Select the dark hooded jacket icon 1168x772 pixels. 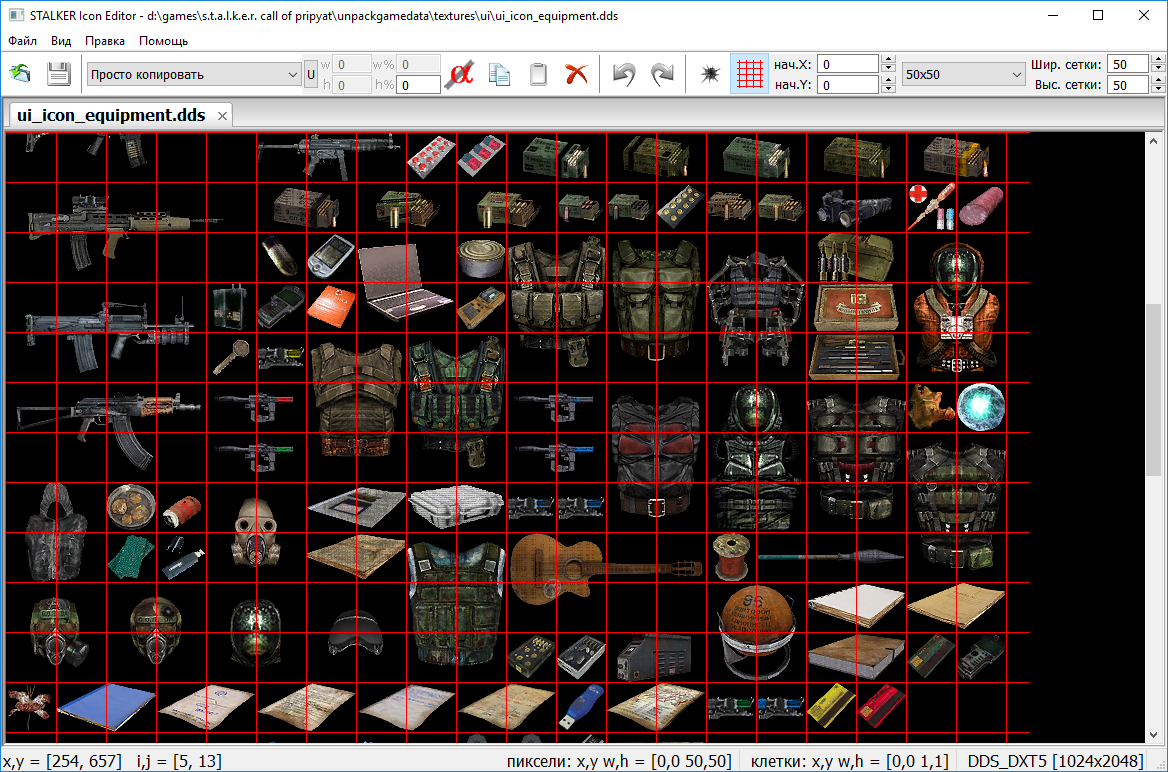tap(55, 531)
